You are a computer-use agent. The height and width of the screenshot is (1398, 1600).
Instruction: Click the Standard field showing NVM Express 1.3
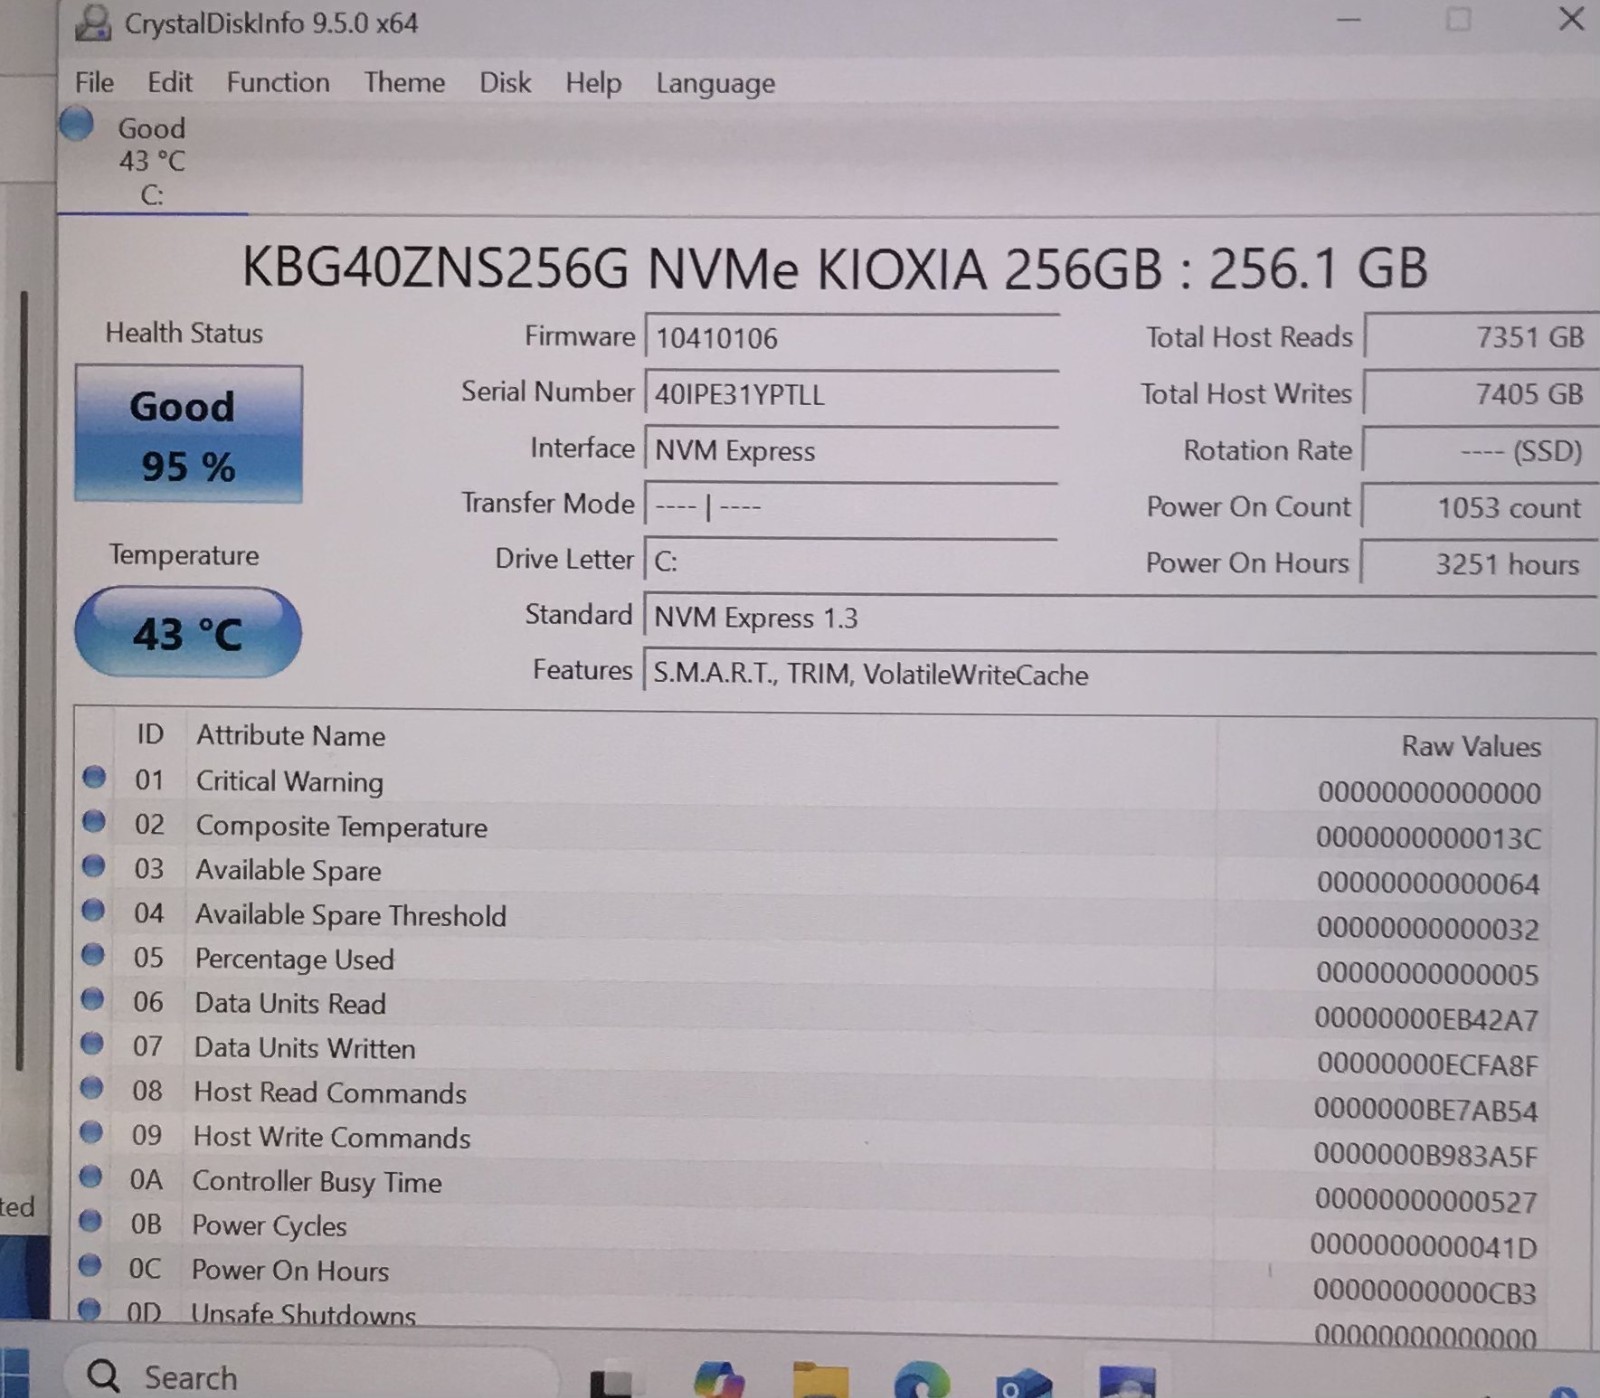pos(1120,617)
